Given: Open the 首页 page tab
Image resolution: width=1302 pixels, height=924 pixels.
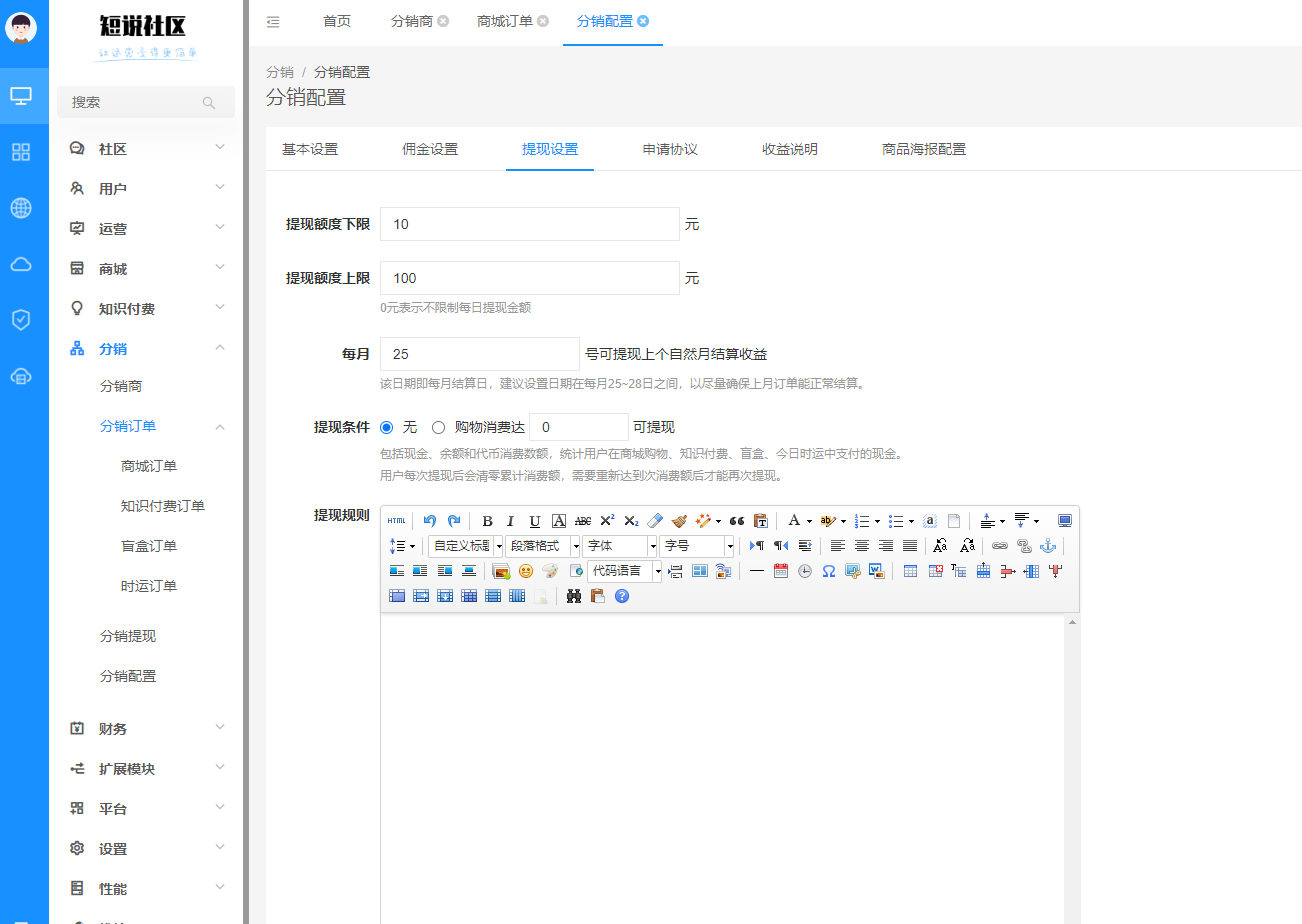Looking at the screenshot, I should (x=337, y=21).
